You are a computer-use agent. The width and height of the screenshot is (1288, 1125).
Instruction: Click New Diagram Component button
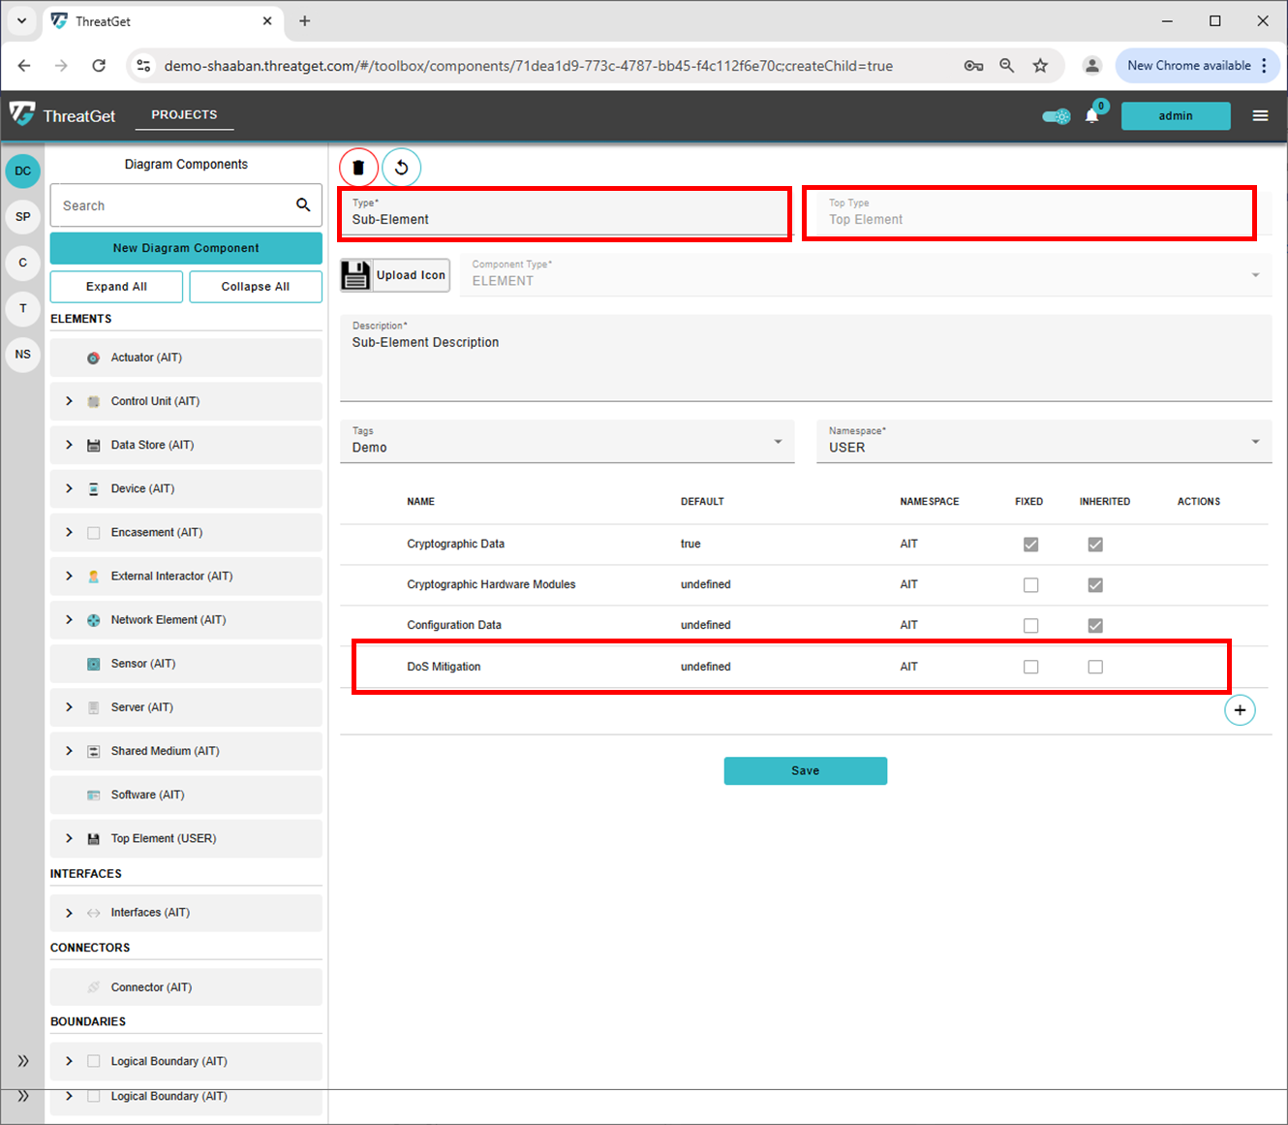186,248
